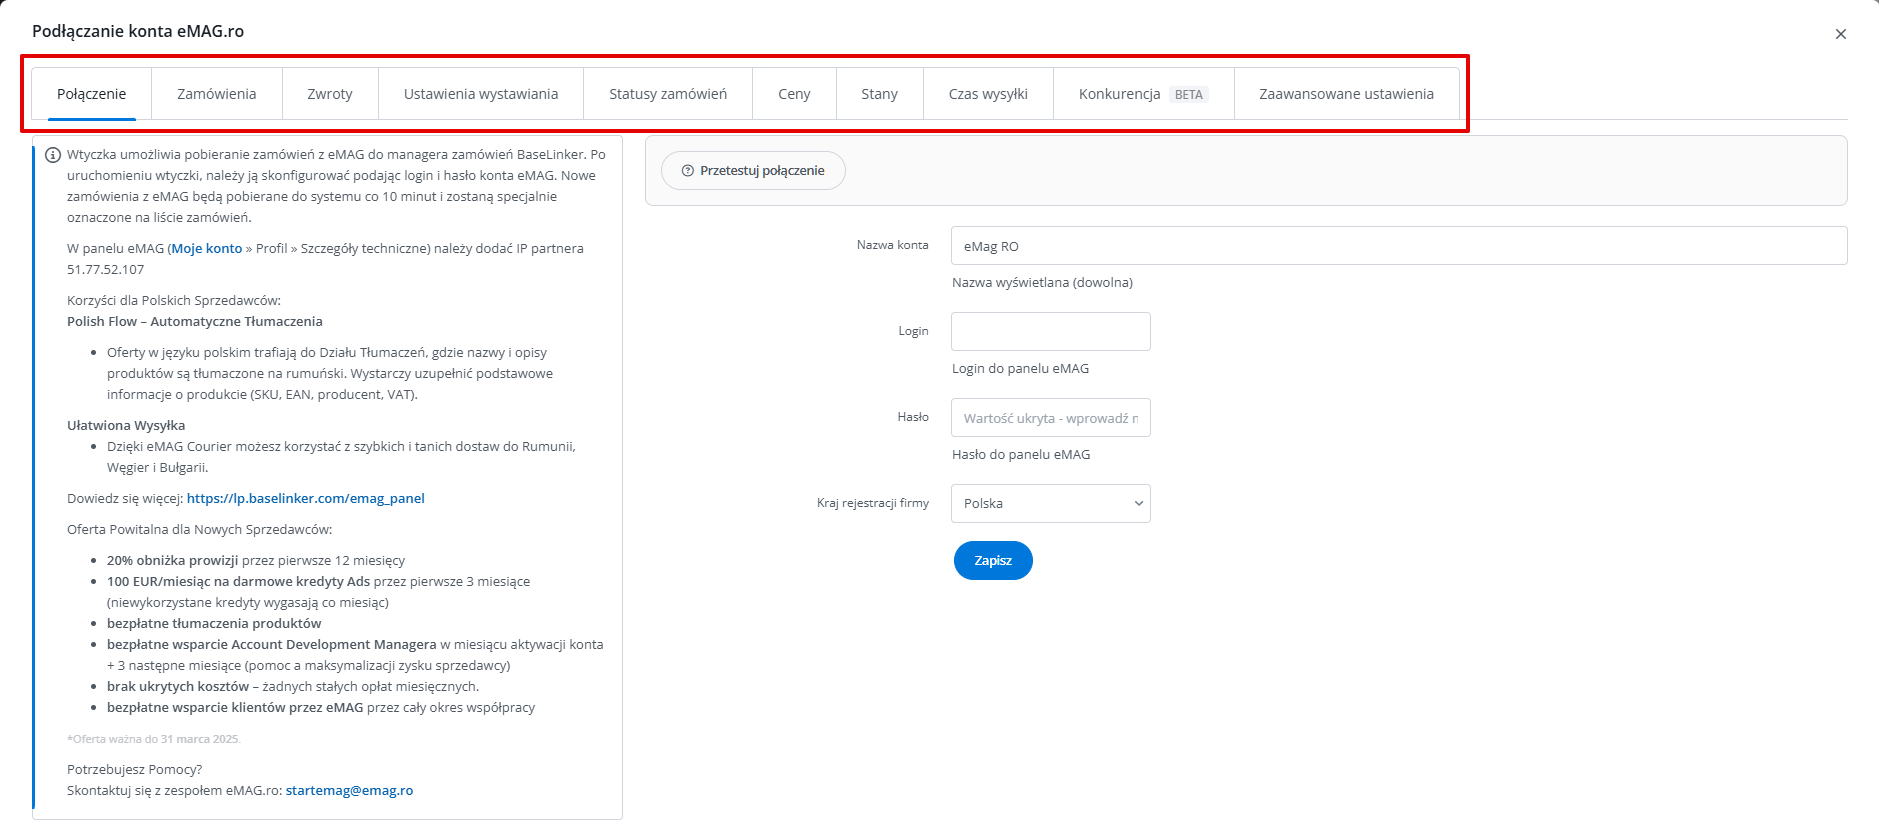Expand the Kraj rejestracji firmy dropdown

point(1051,504)
